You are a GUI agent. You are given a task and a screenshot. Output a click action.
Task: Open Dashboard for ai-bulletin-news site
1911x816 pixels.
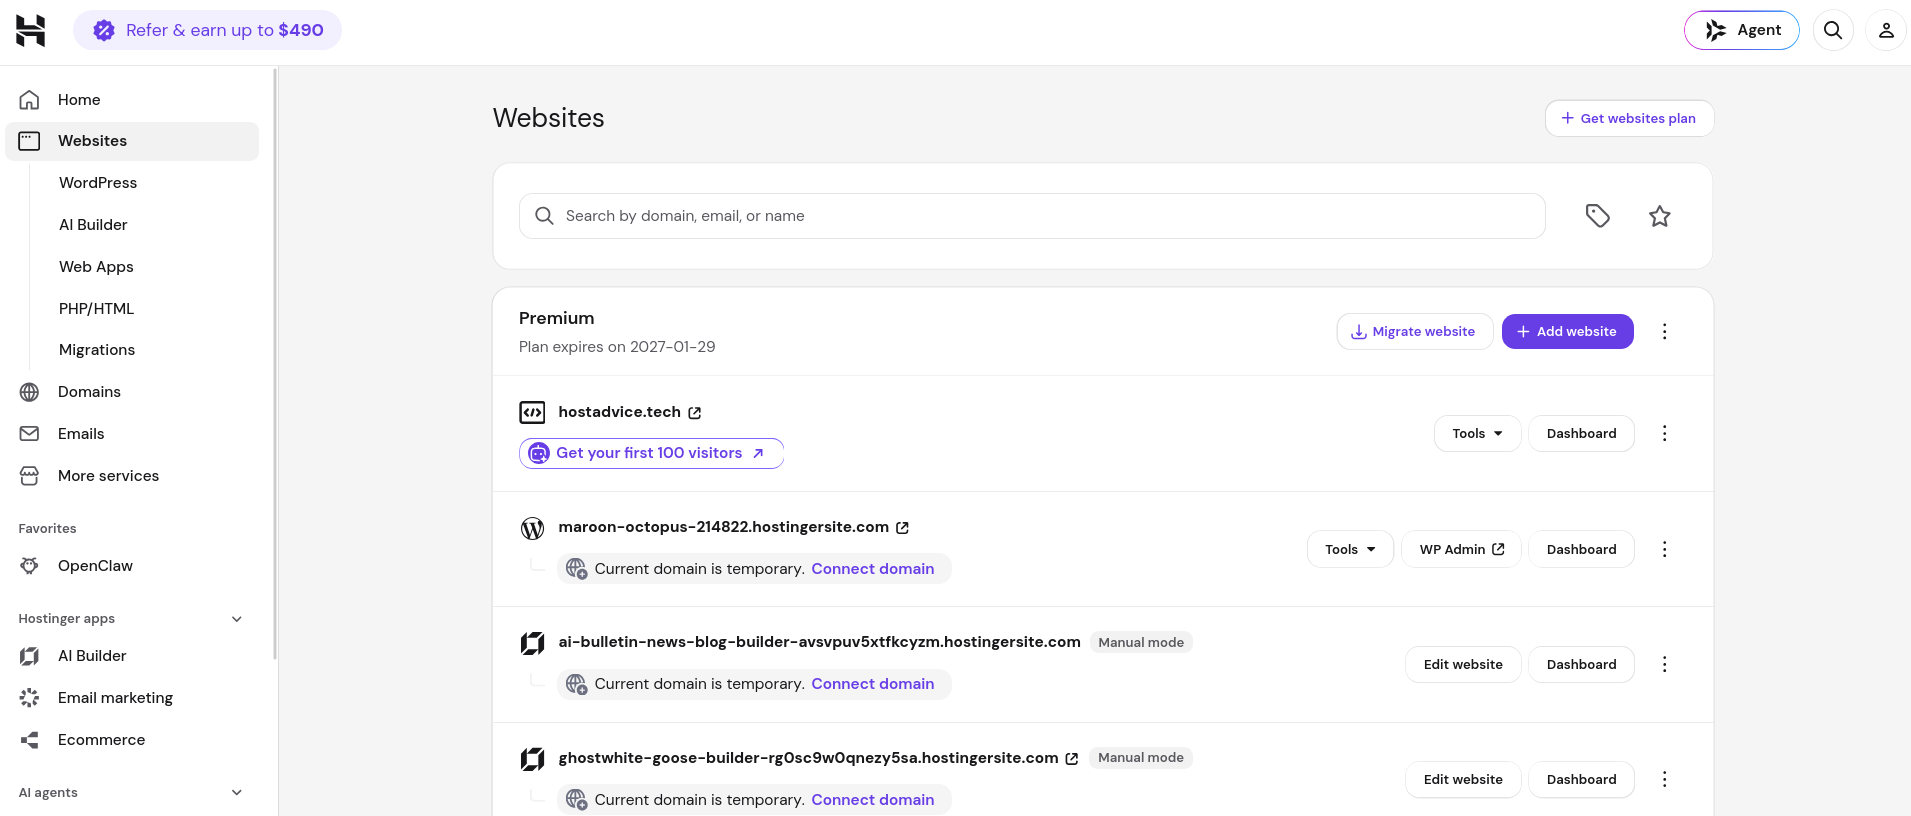1581,664
